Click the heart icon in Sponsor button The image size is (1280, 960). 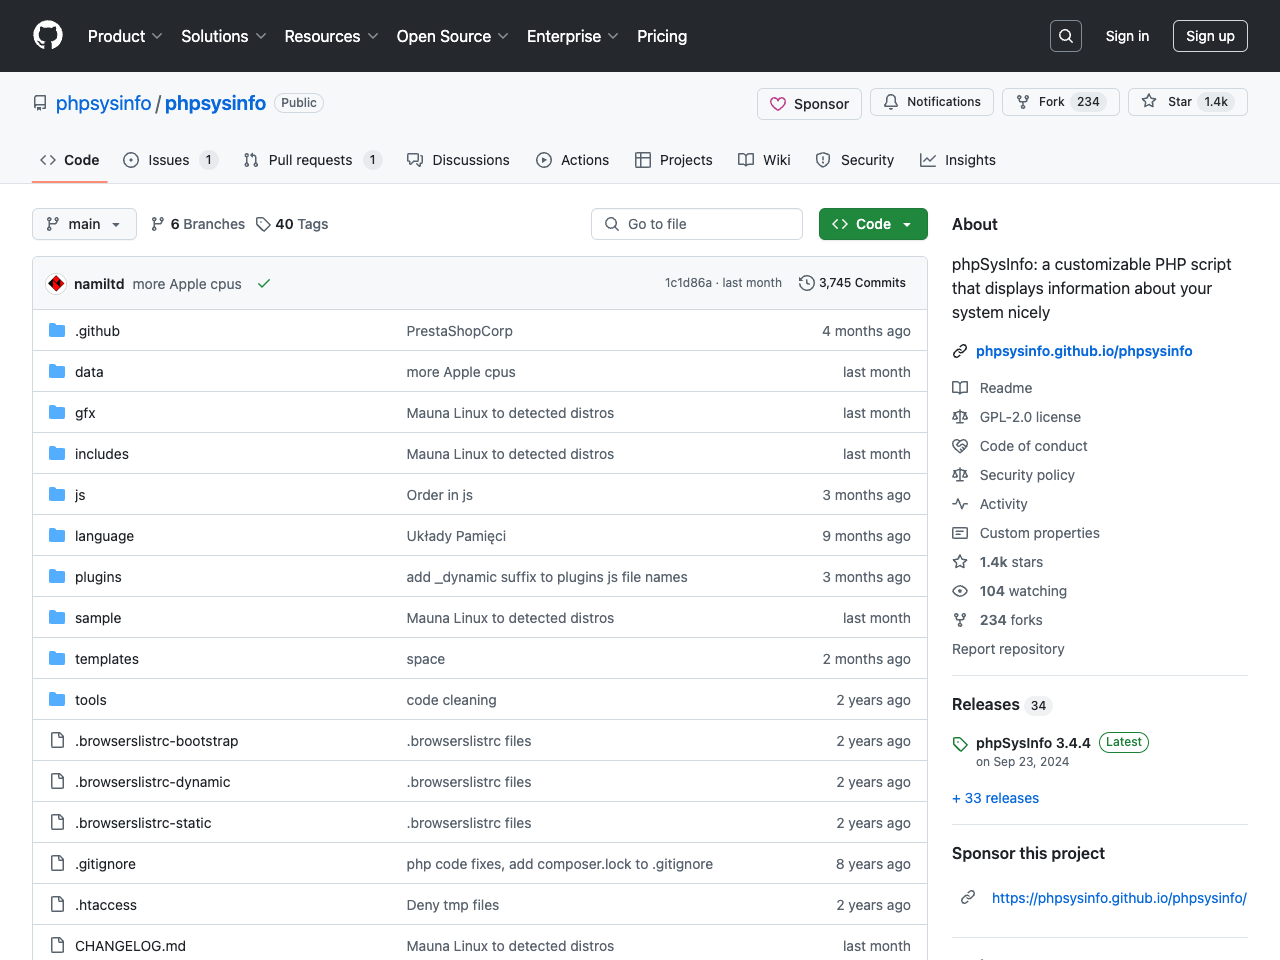tap(778, 104)
